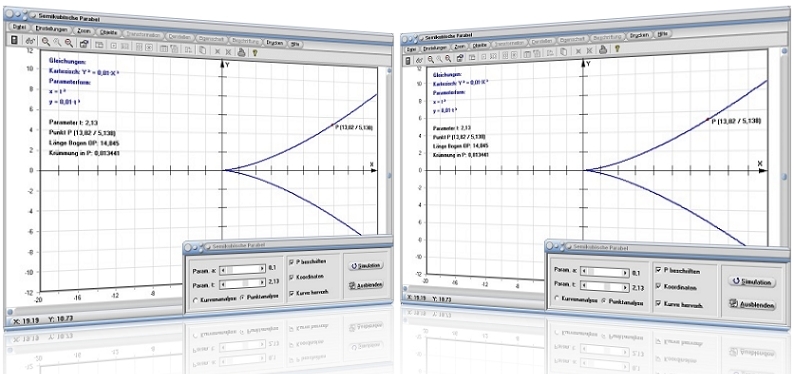This screenshot has width=794, height=374.
Task: Toggle 'P beschriften' checkbox in right panel
Action: [658, 271]
